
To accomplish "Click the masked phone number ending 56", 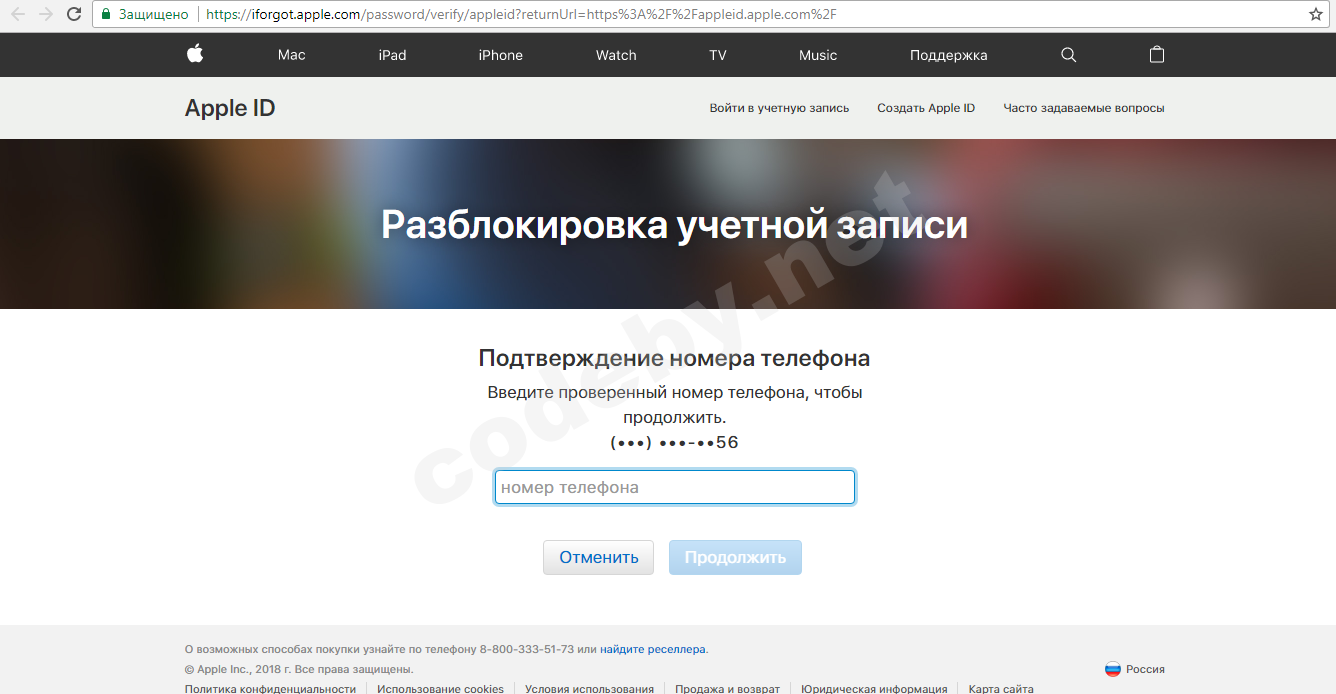I will click(x=675, y=442).
